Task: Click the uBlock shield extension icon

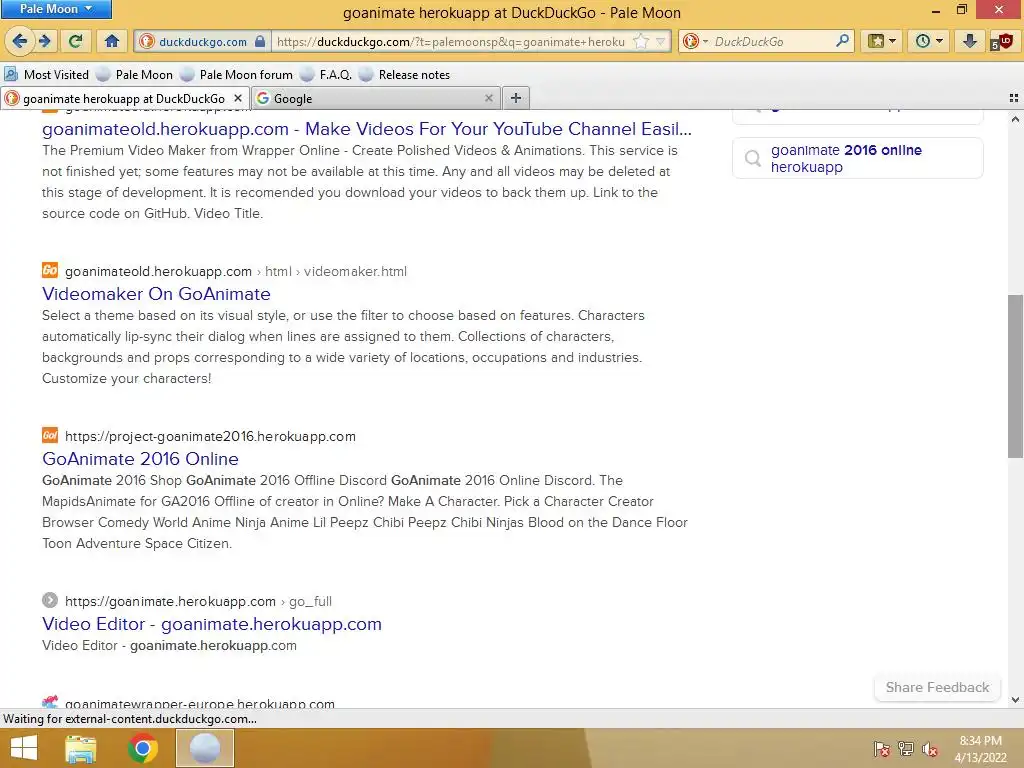Action: click(1002, 42)
